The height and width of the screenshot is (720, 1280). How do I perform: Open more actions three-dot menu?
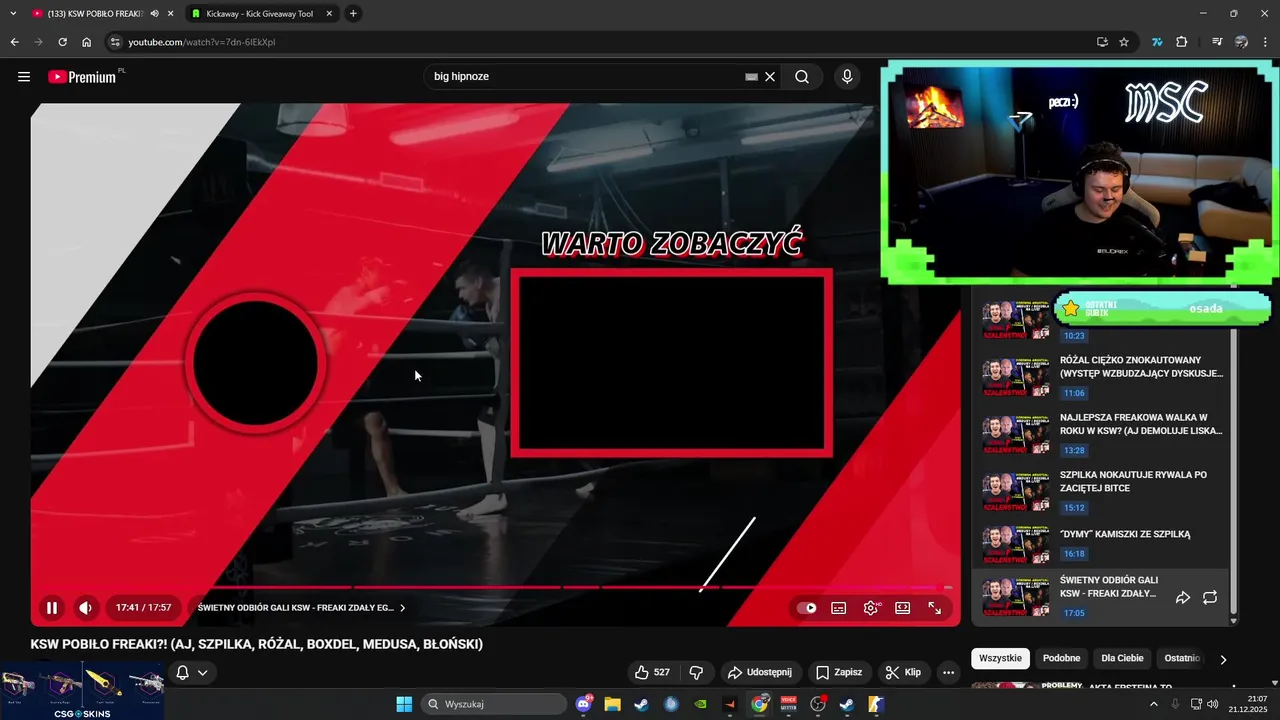[x=949, y=672]
